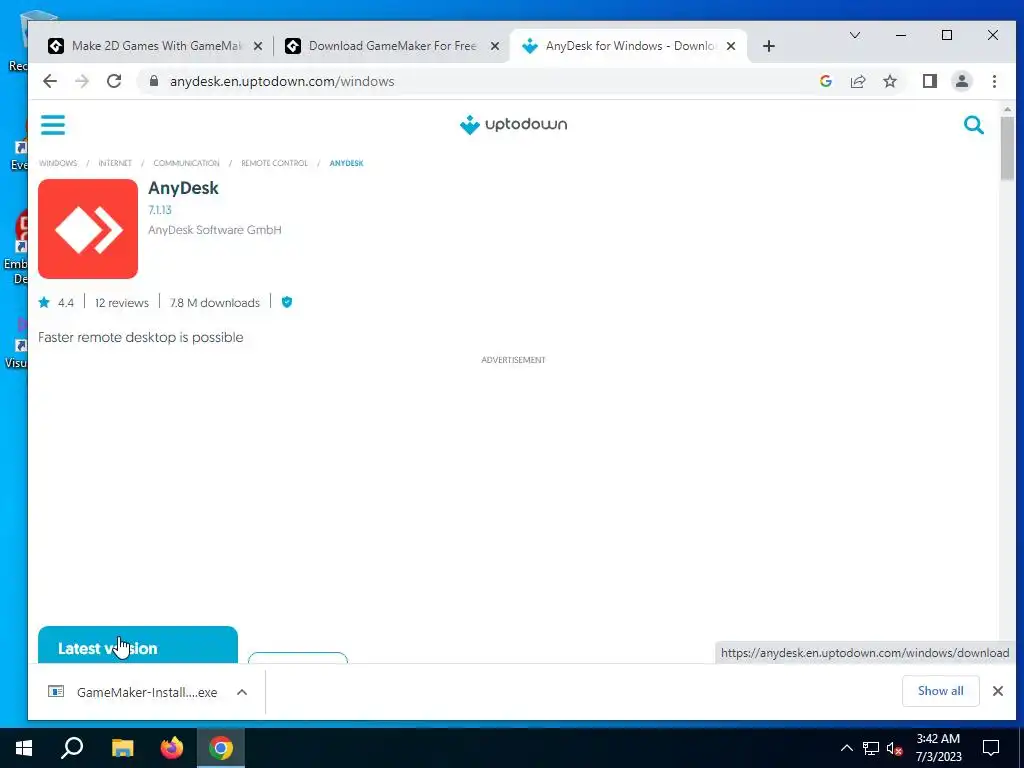
Task: Click the 7.1.13 version link
Action: (160, 210)
